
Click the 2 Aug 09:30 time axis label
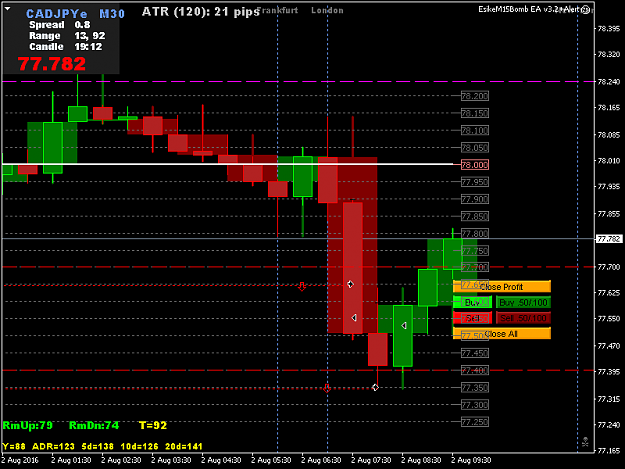471,460
